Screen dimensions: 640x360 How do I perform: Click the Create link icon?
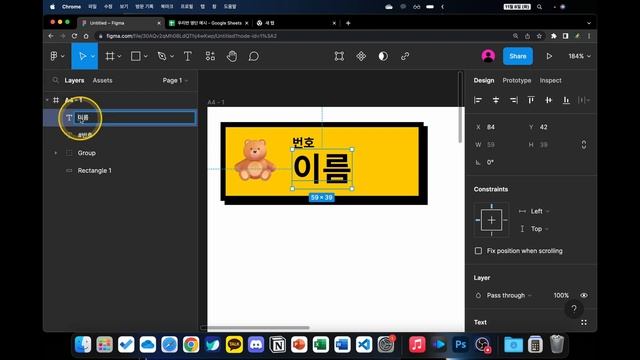pos(405,56)
